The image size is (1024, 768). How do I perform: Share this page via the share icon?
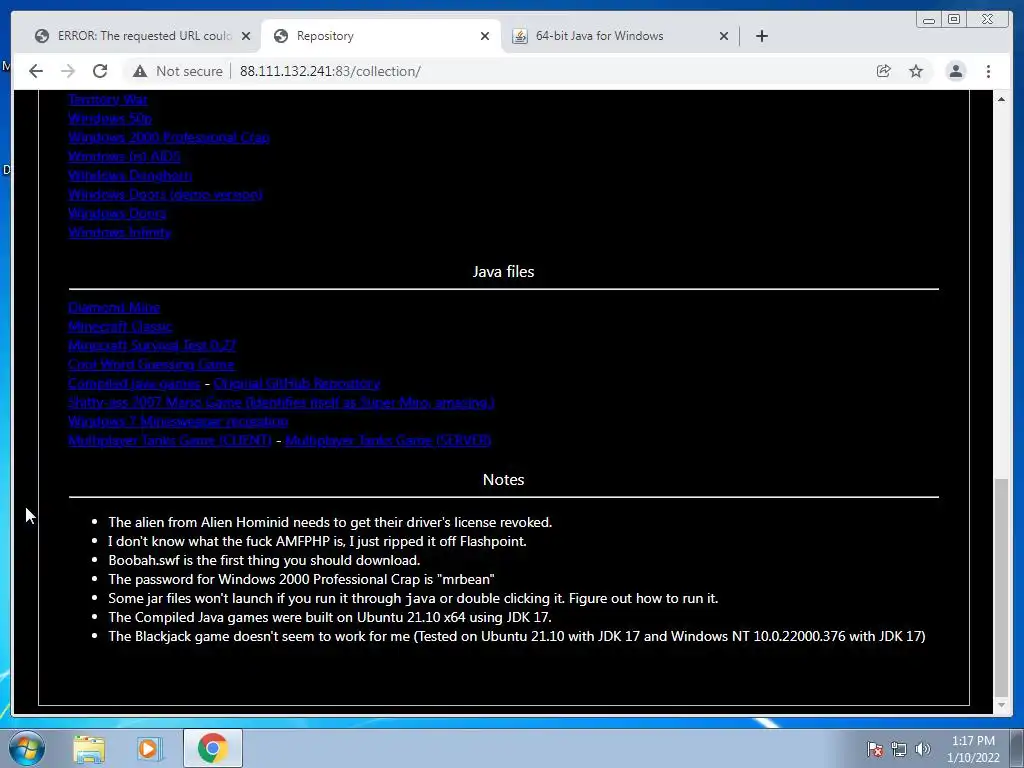pyautogui.click(x=884, y=71)
